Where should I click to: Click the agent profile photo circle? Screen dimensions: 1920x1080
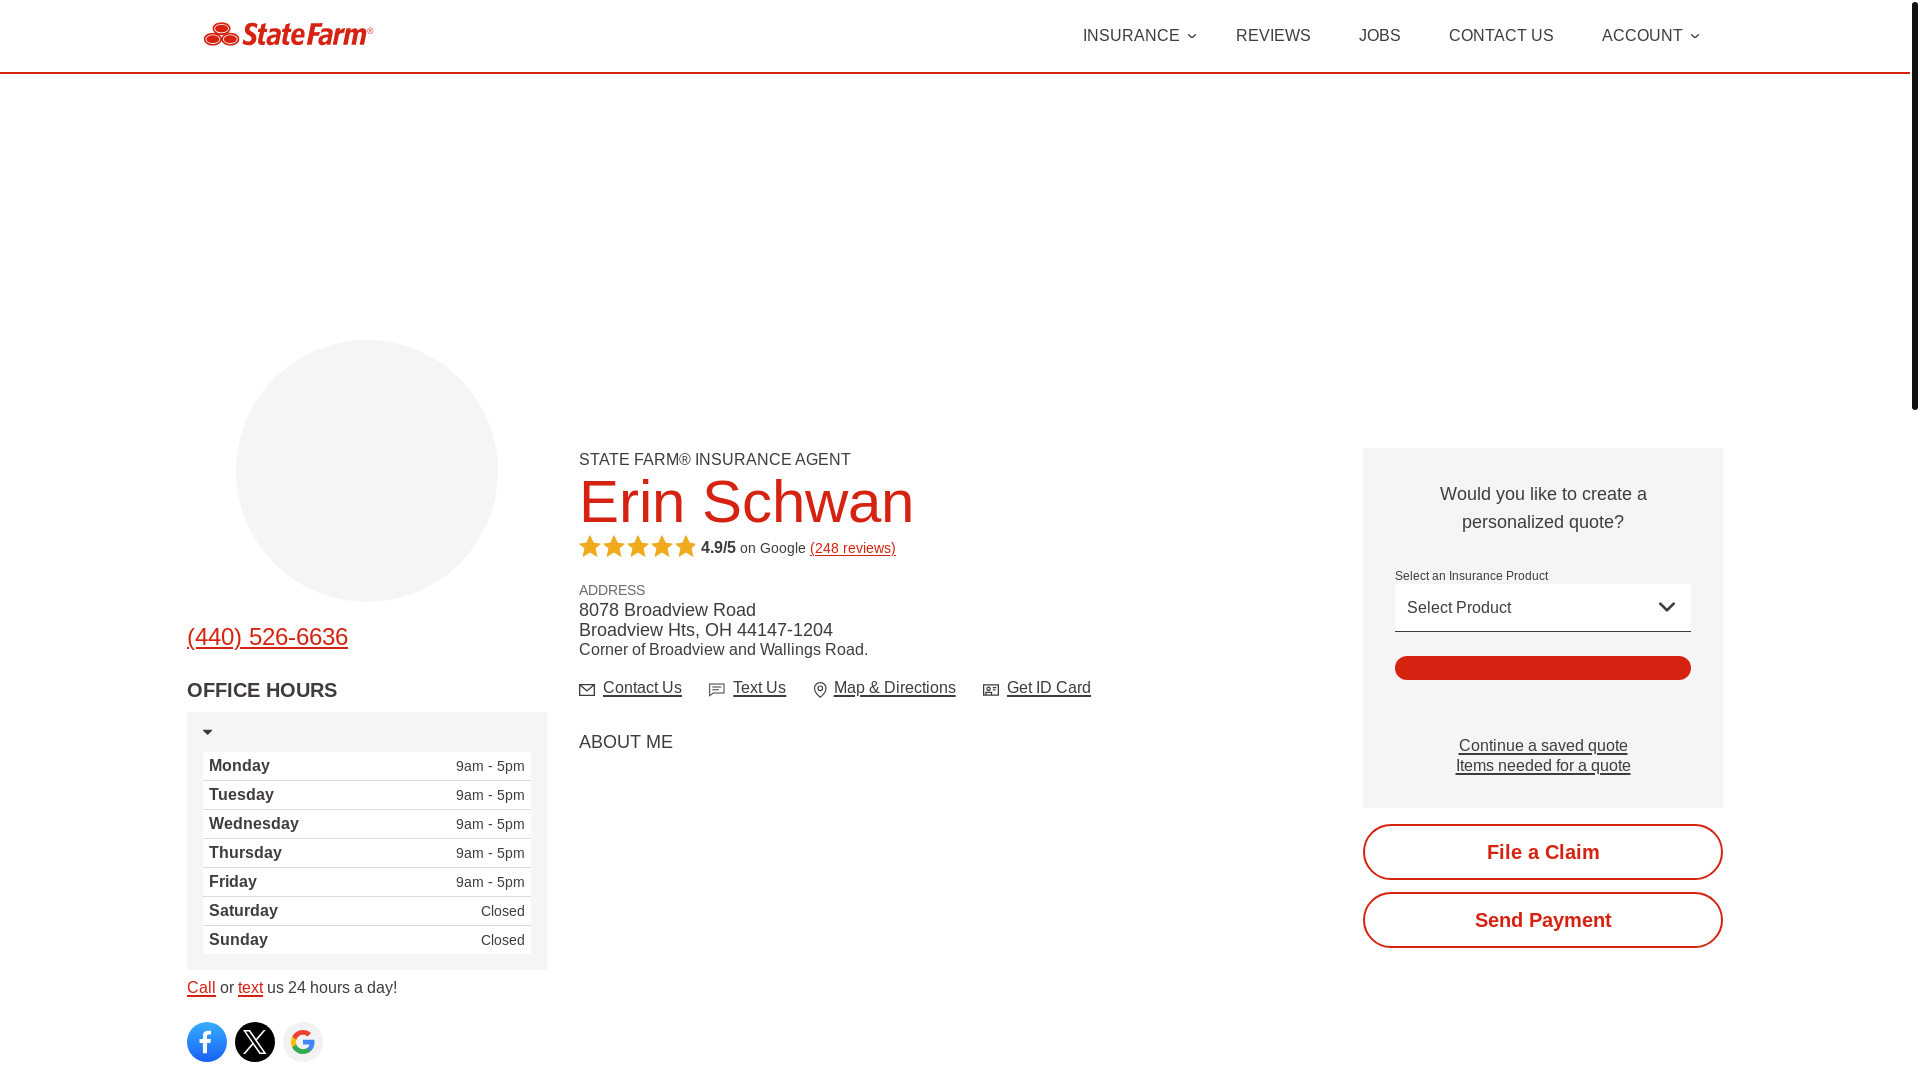(x=367, y=471)
